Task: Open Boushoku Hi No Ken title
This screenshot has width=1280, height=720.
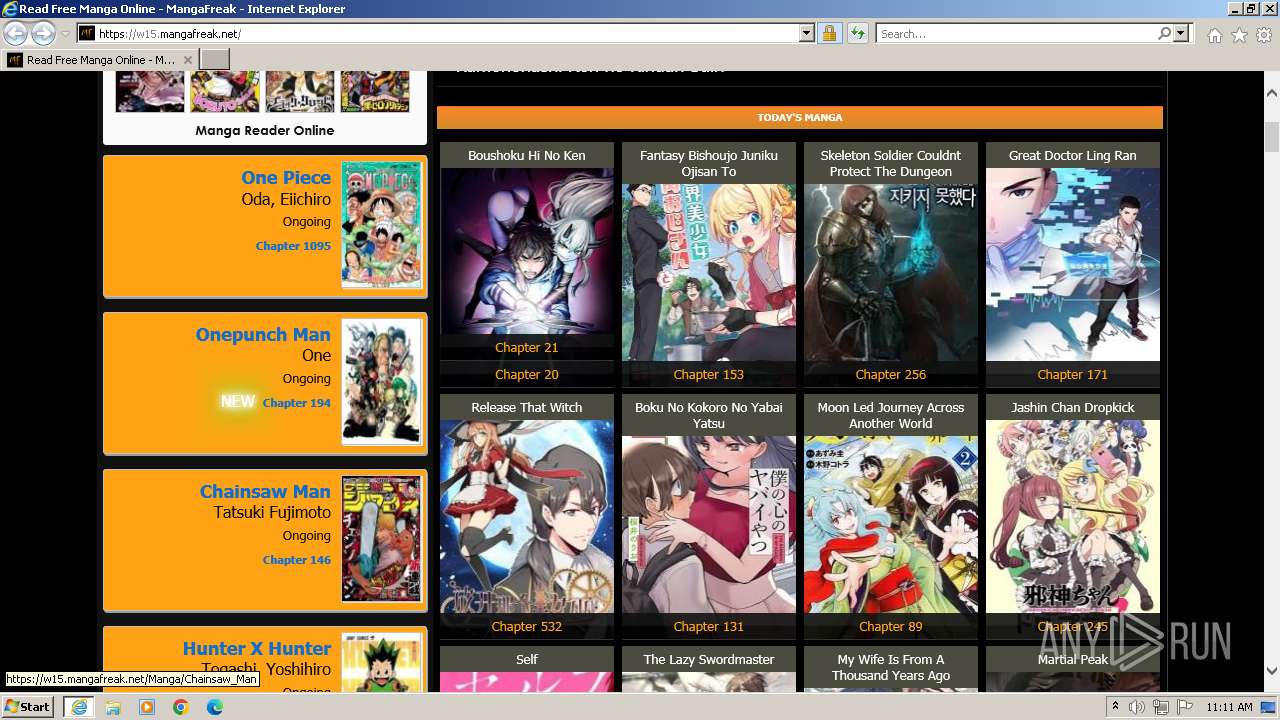Action: [527, 156]
